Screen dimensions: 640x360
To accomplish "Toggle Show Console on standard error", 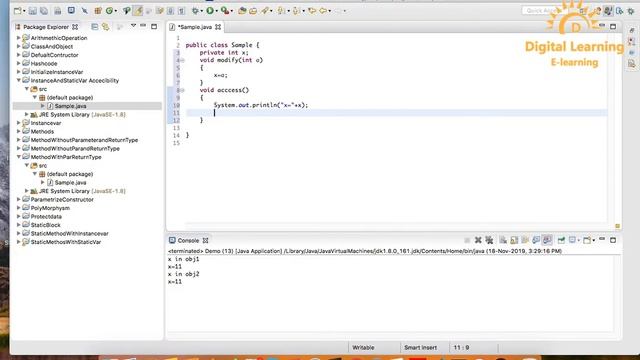I will [x=547, y=240].
